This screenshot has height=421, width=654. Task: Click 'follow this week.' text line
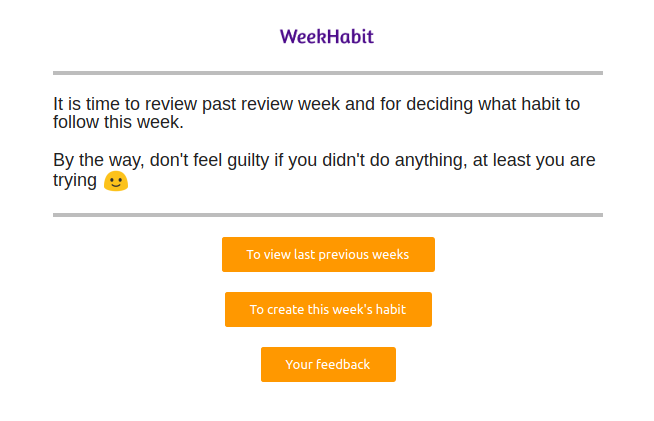[x=118, y=122]
